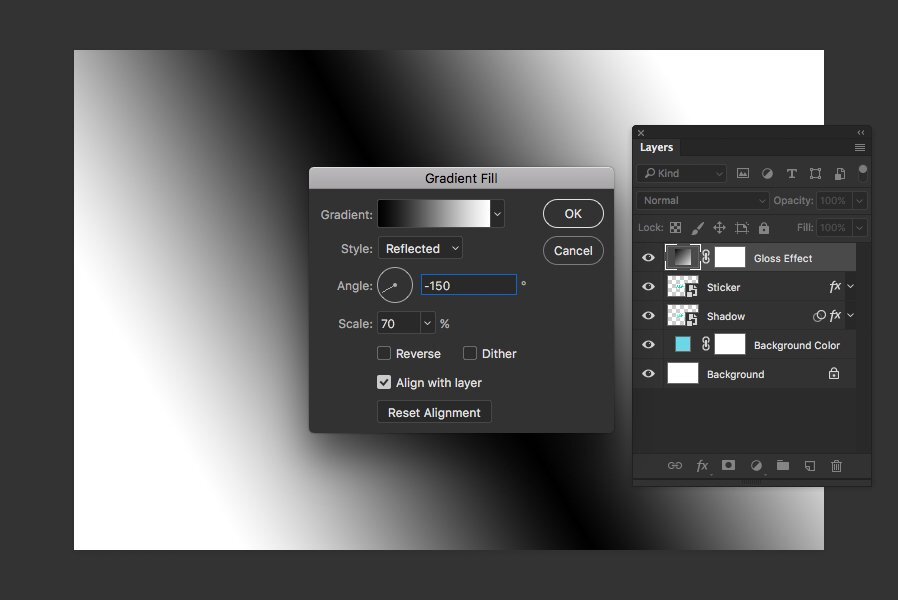Click OK in Gradient Fill dialog

(573, 214)
